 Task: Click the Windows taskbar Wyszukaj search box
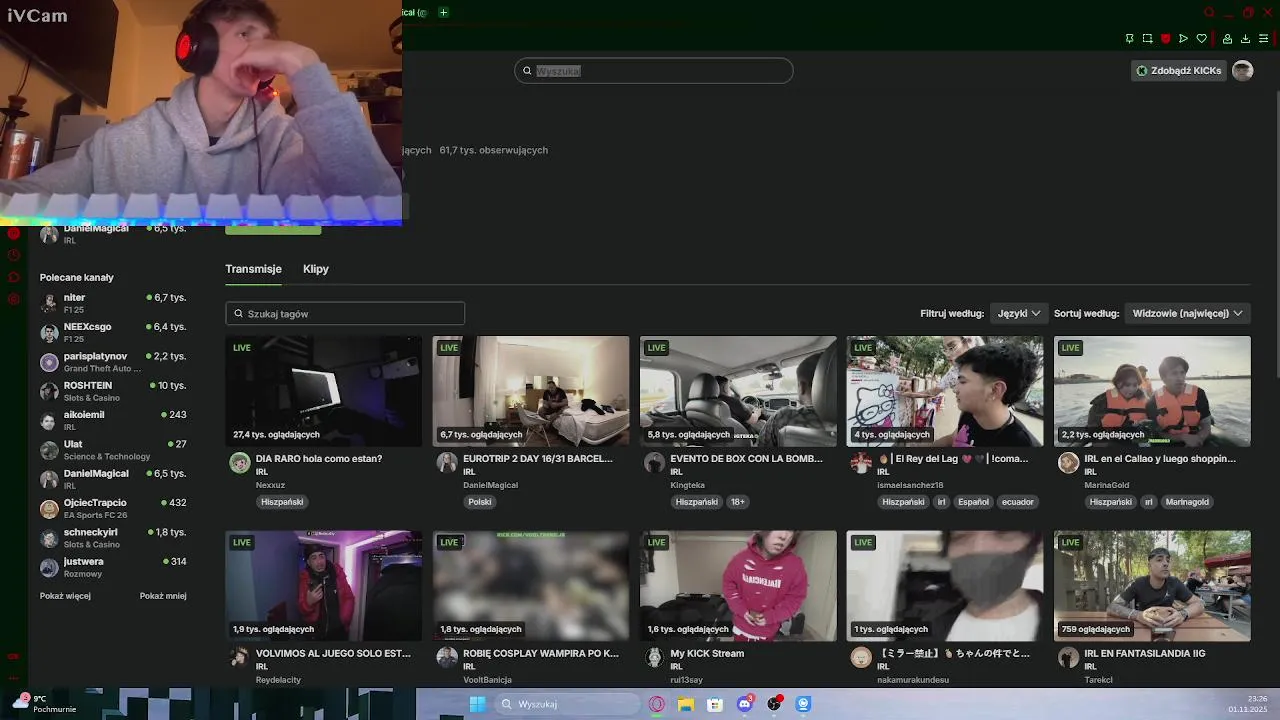click(567, 704)
